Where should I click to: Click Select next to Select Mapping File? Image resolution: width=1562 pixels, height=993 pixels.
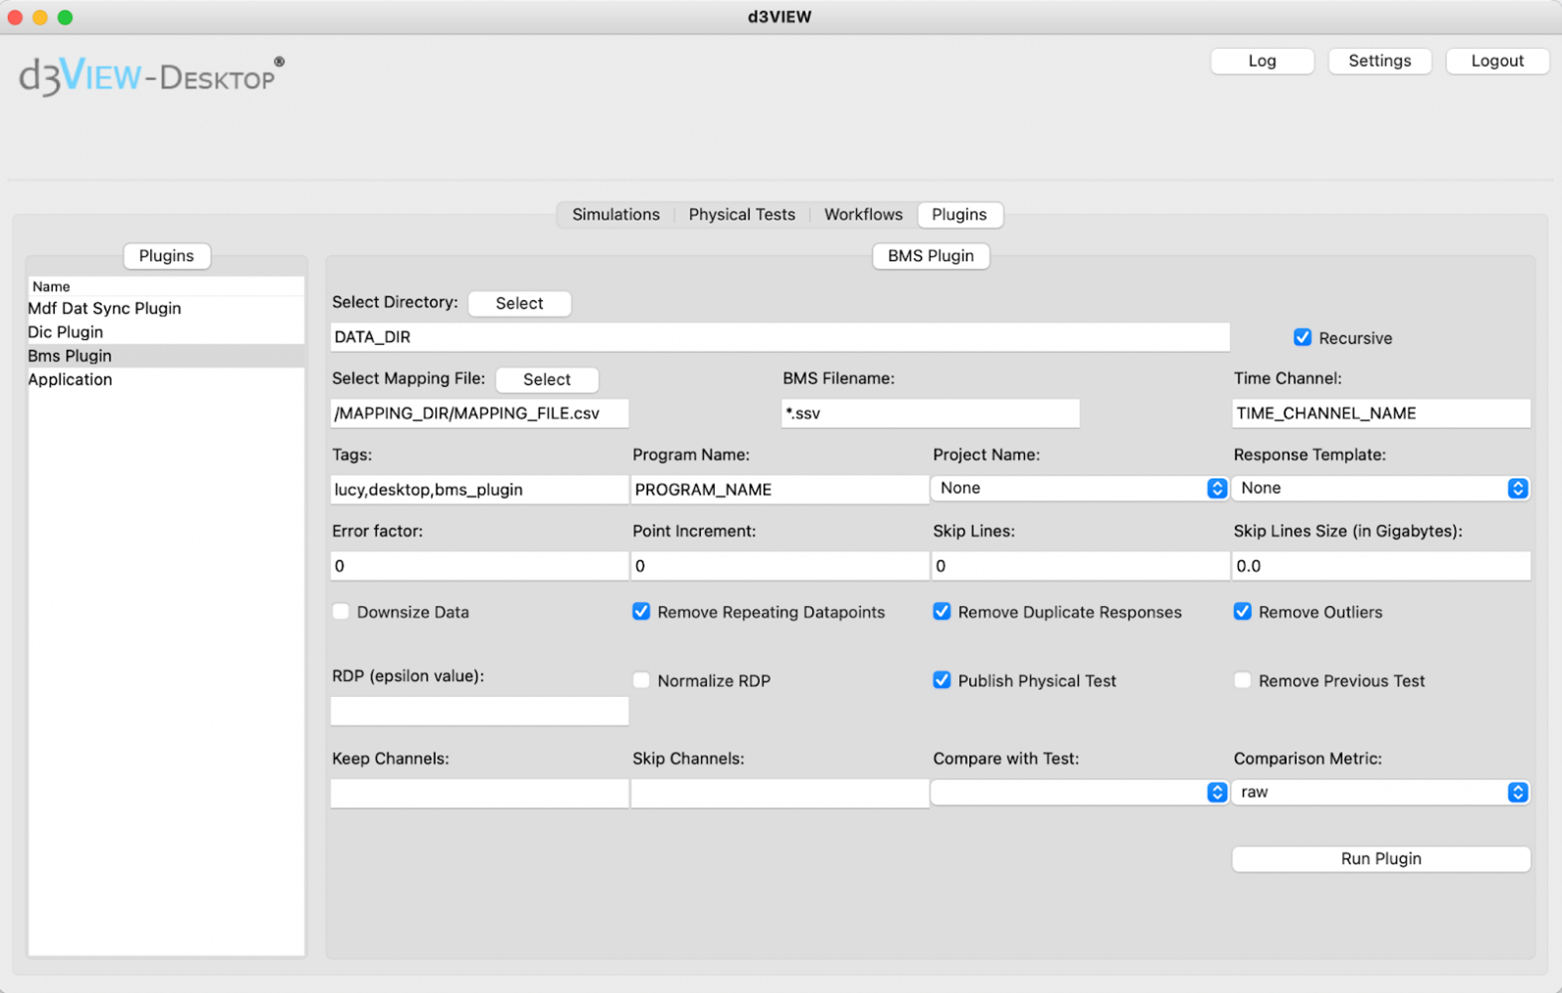pyautogui.click(x=546, y=380)
